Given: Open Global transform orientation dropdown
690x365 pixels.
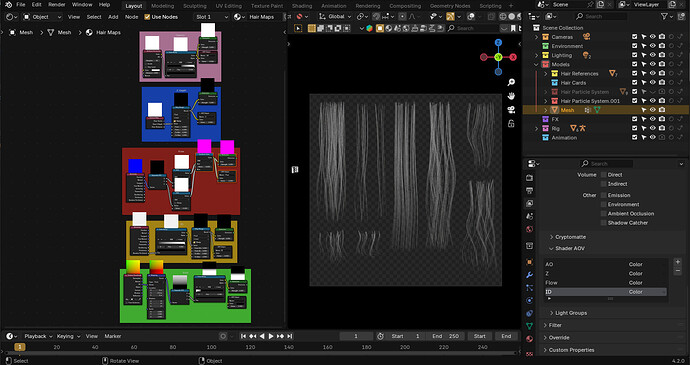Looking at the screenshot, I should (x=336, y=17).
